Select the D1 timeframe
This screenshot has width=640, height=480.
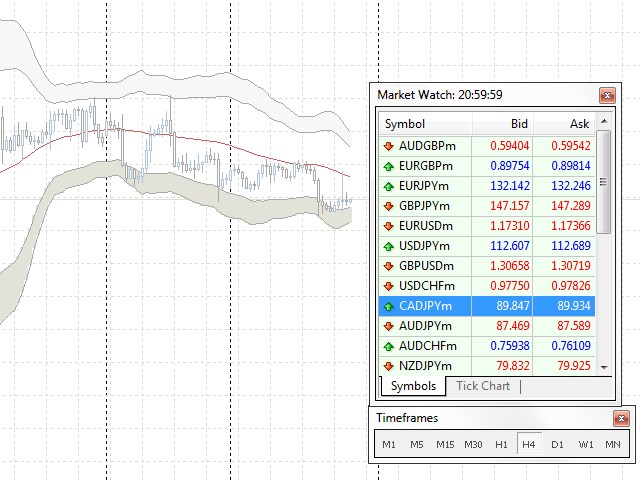point(557,444)
